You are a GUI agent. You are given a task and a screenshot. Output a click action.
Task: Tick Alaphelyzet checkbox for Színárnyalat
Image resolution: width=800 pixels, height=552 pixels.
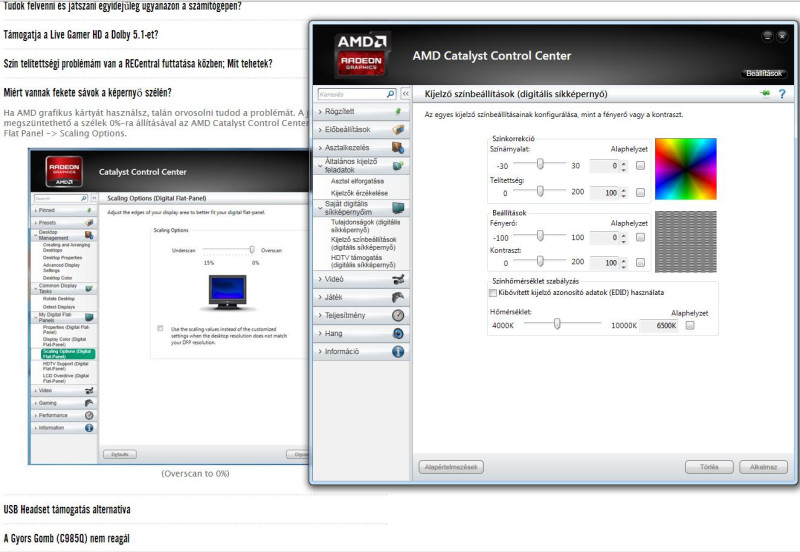pos(641,165)
